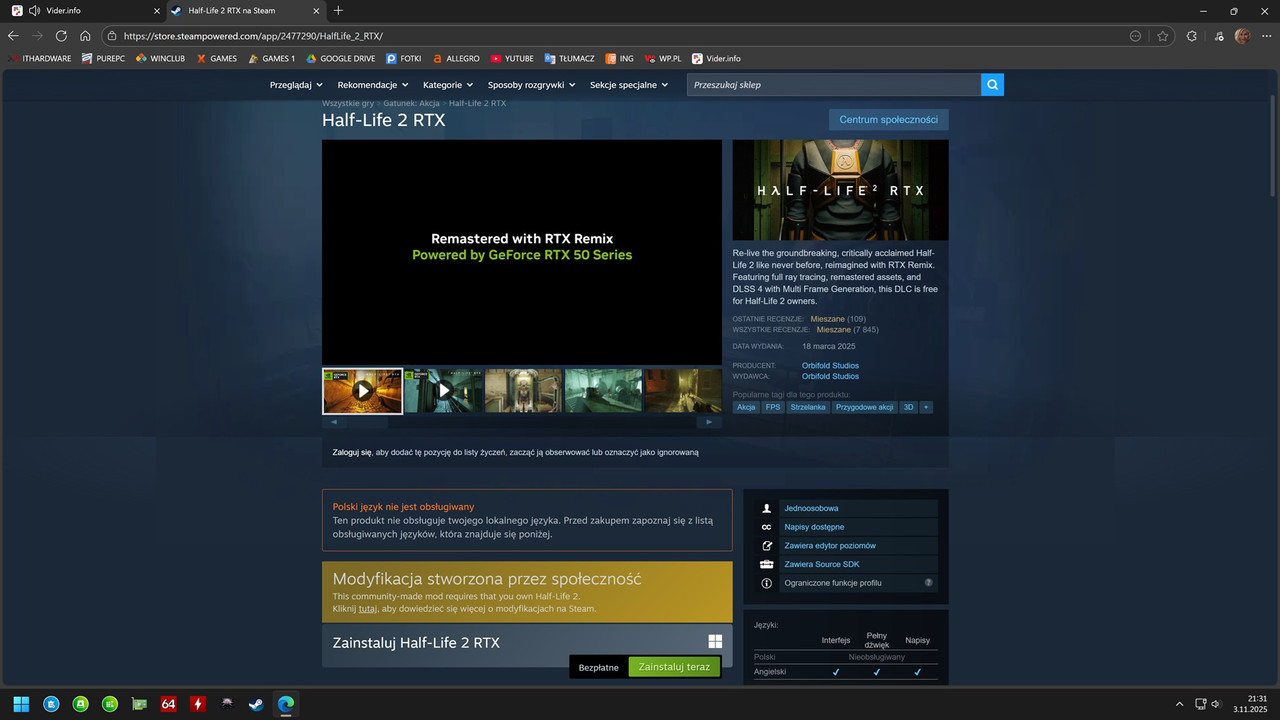This screenshot has height=720, width=1280.
Task: Play the first trailer thumbnail
Action: tap(362, 391)
